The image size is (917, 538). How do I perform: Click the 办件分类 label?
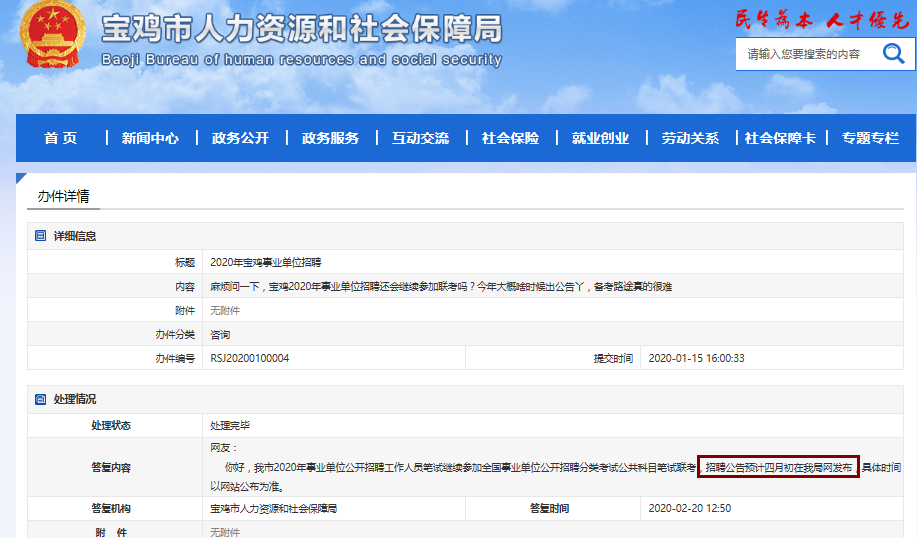tap(175, 334)
